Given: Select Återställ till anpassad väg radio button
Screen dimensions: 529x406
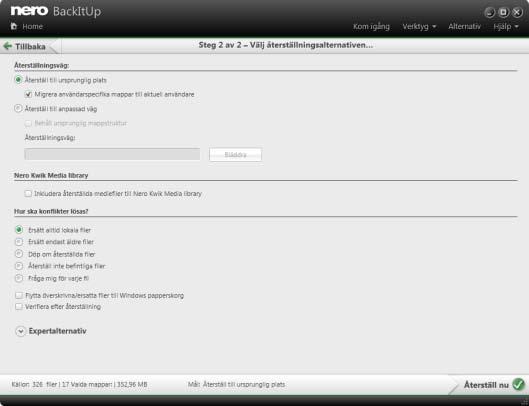Looking at the screenshot, I should (18, 109).
